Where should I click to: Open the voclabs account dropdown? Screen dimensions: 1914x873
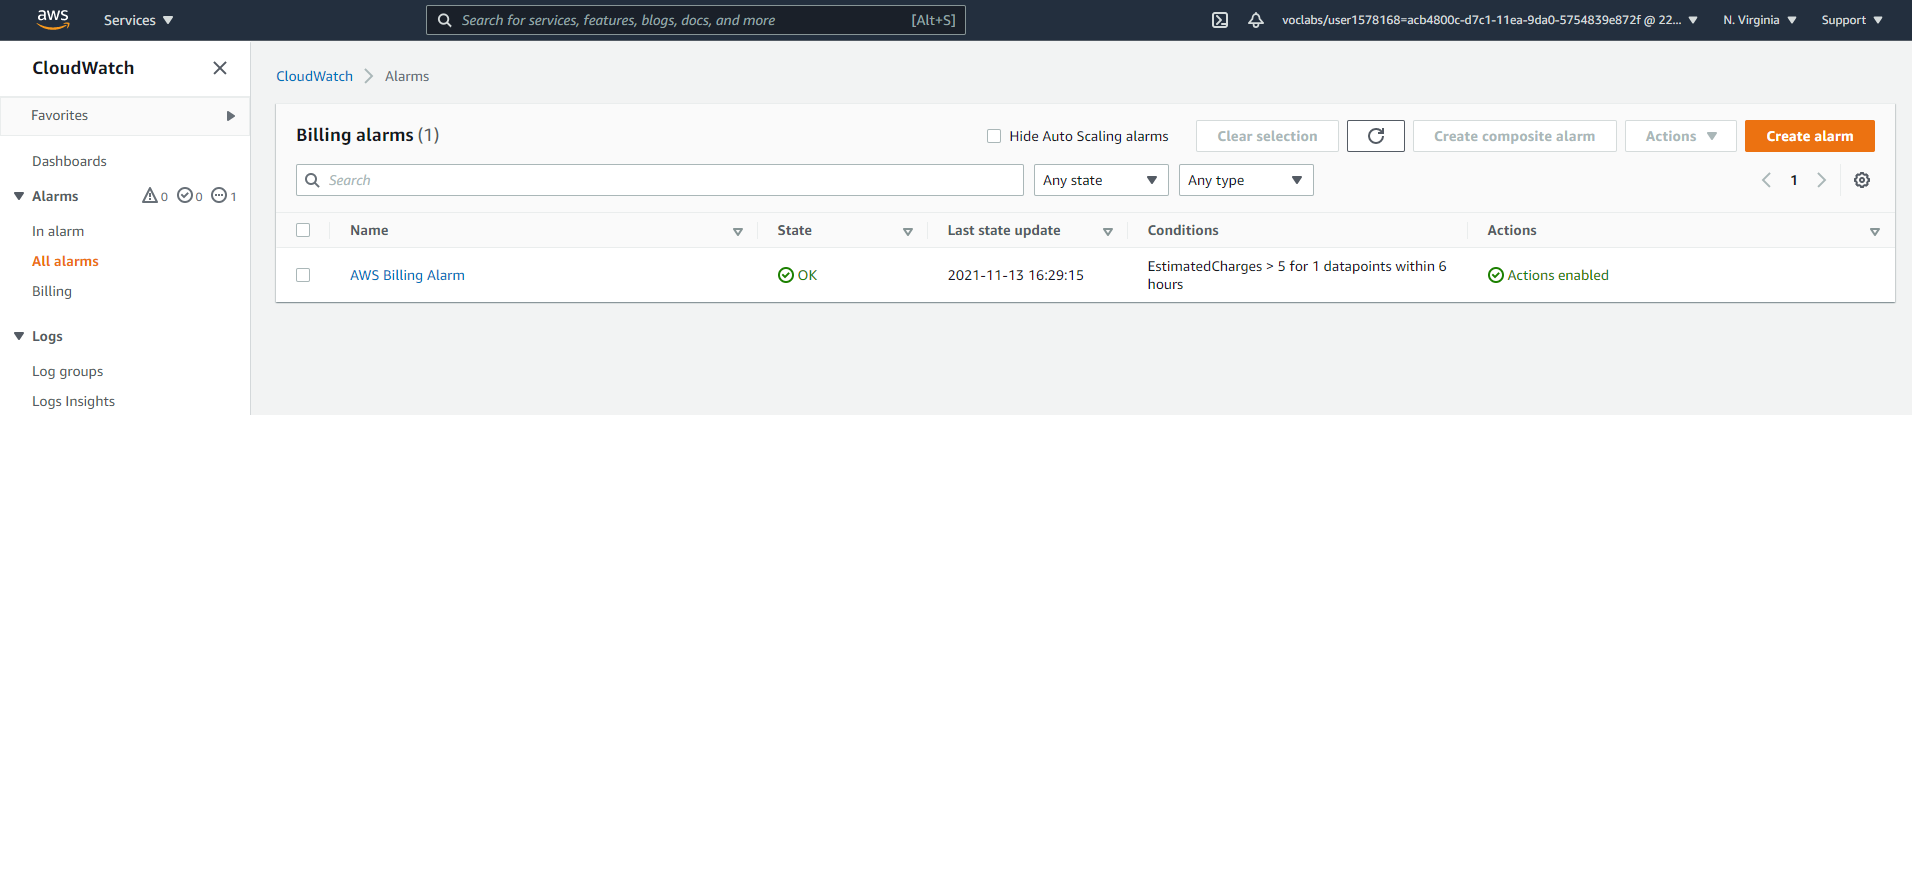tap(1490, 20)
